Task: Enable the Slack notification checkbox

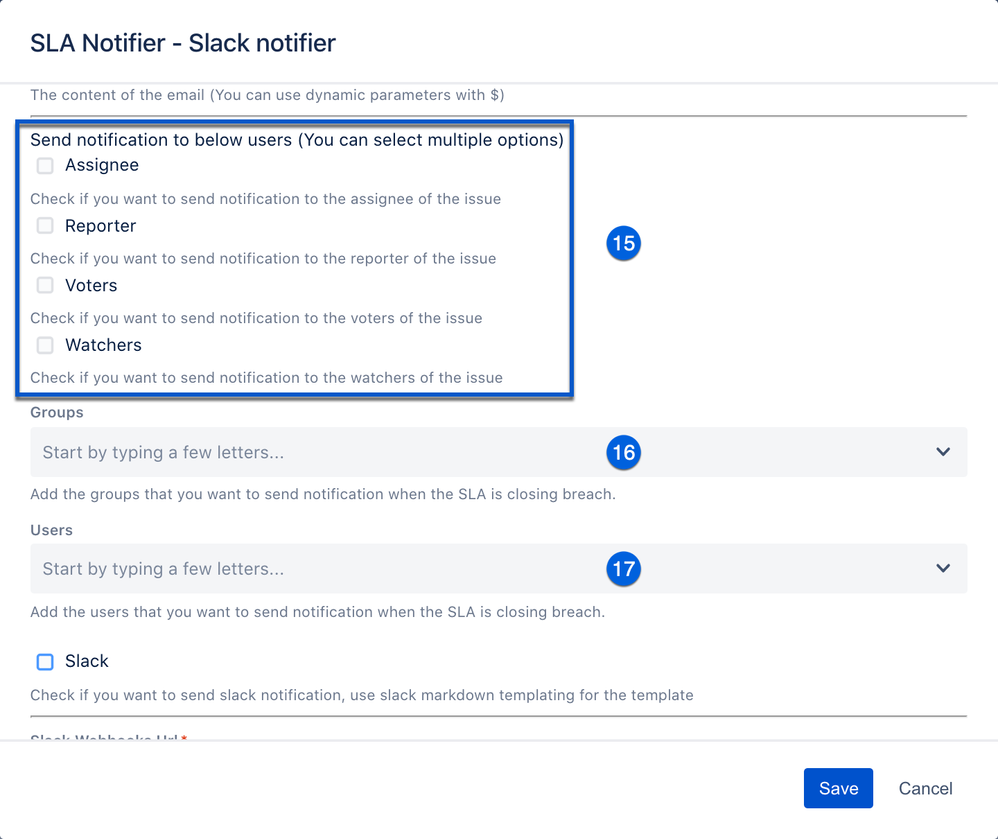Action: click(x=44, y=661)
